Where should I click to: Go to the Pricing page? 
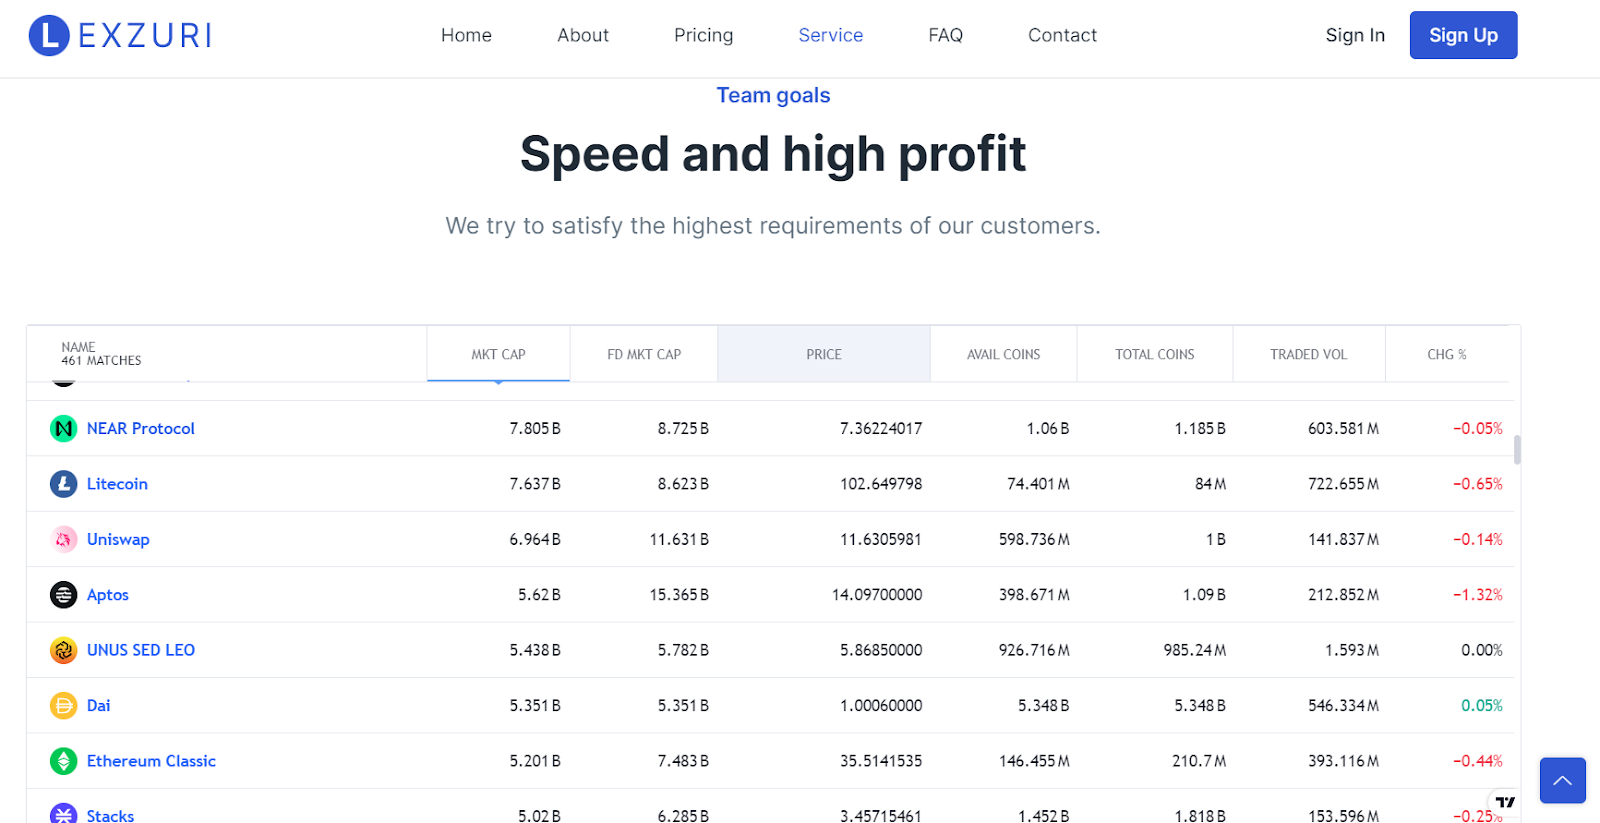pyautogui.click(x=703, y=35)
